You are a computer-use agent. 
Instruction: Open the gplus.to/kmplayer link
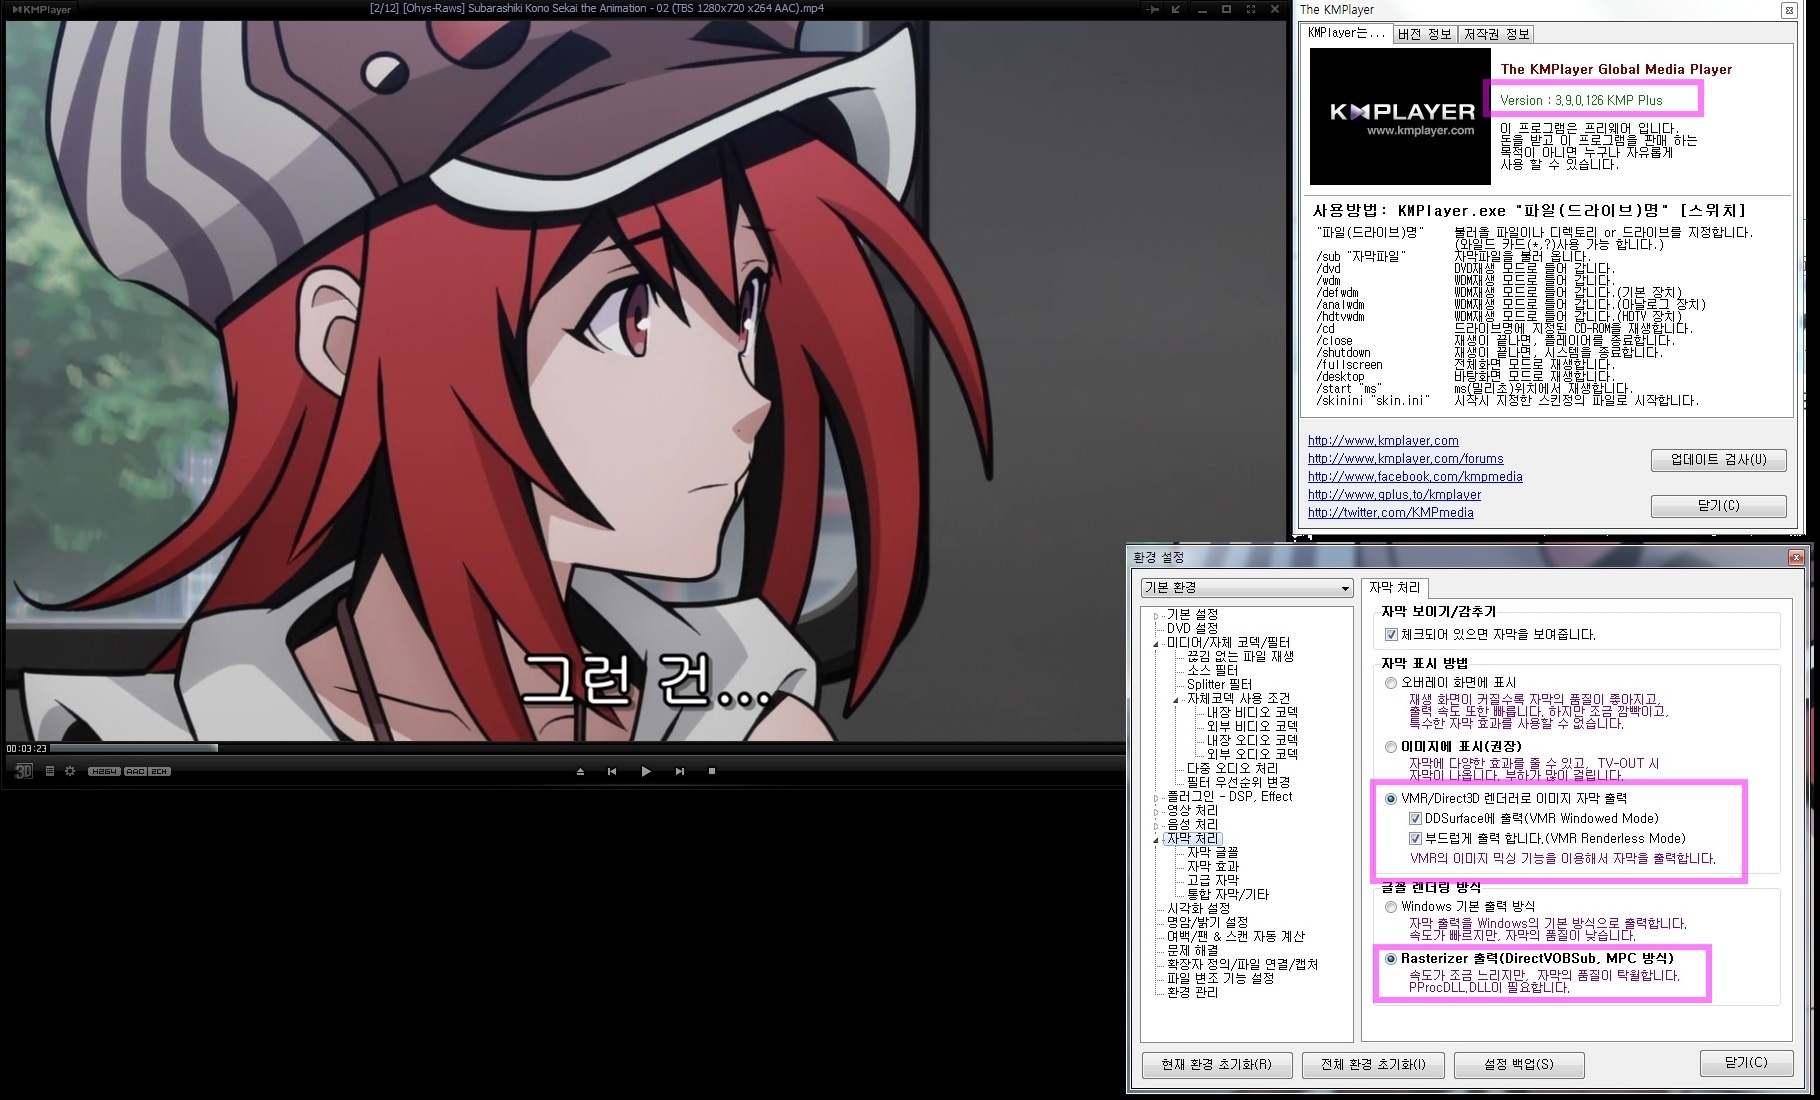coord(1394,495)
